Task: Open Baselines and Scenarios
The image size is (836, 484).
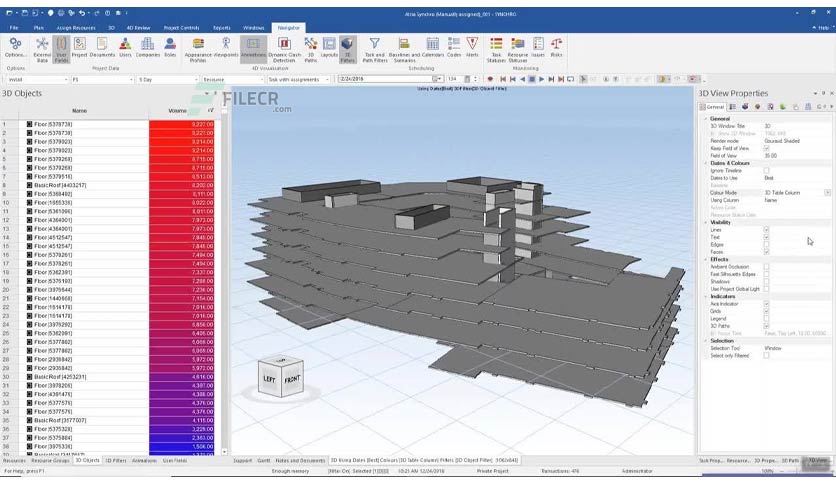Action: coord(404,50)
